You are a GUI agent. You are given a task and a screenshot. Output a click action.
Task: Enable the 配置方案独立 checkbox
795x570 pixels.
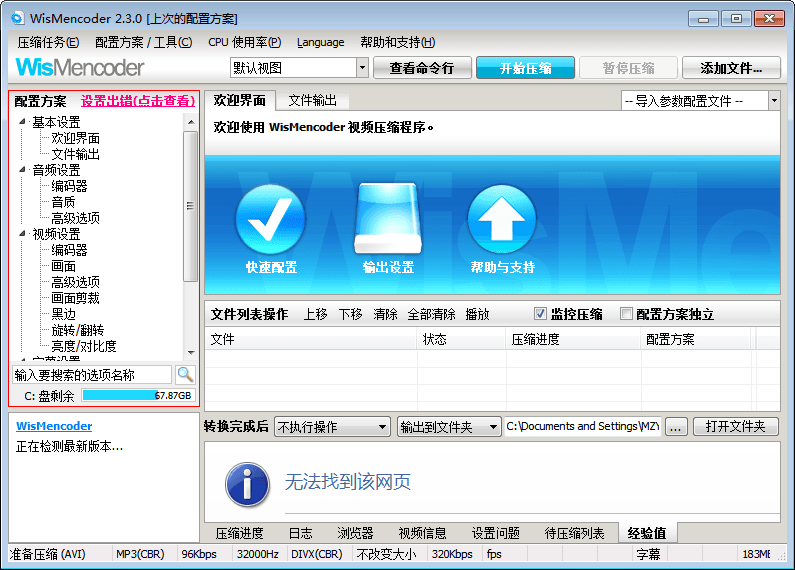626,314
